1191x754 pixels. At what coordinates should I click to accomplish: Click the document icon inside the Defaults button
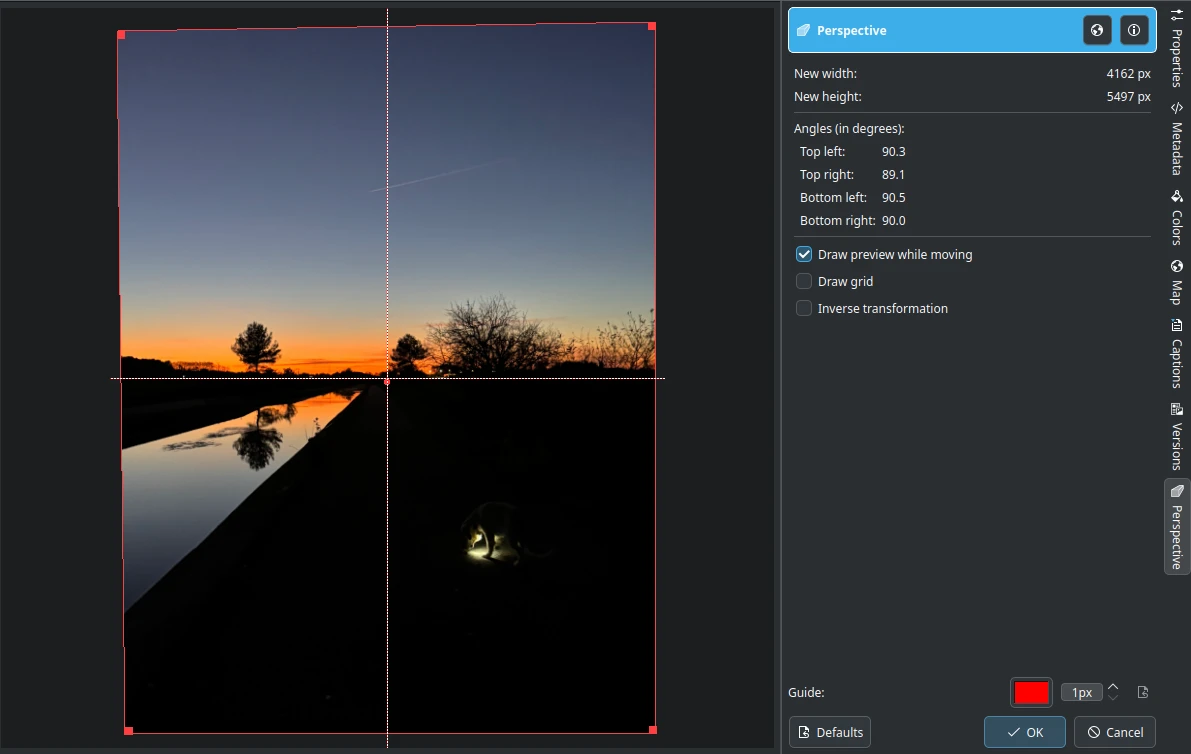(x=803, y=731)
